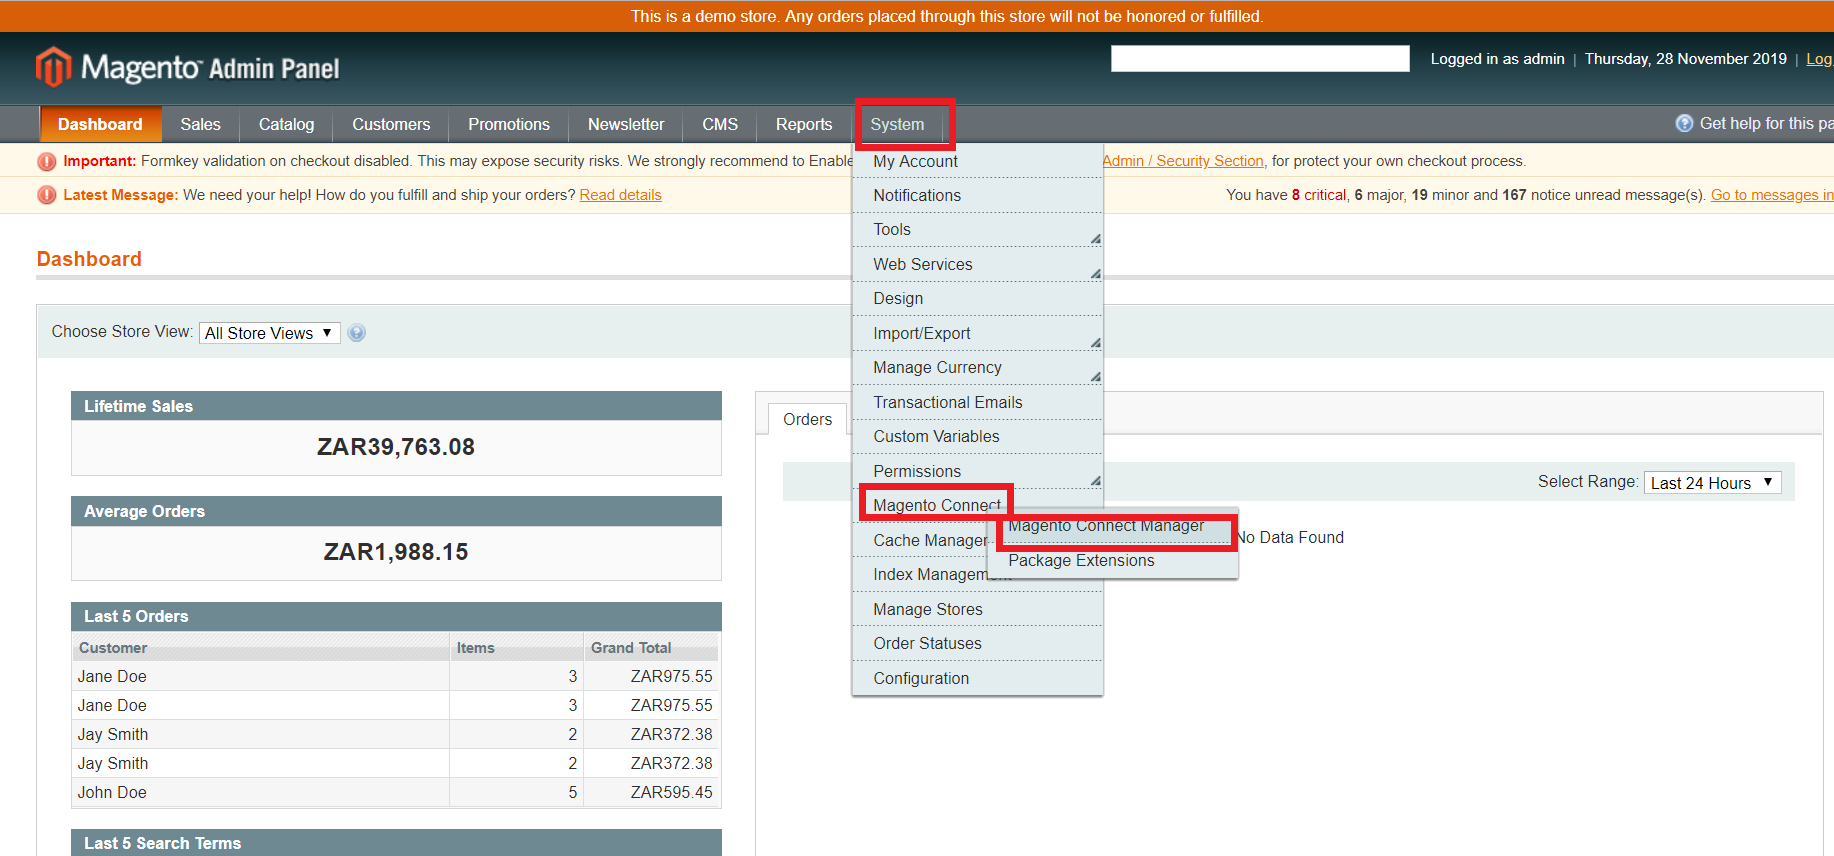Open the CMS menu
The height and width of the screenshot is (856, 1834).
coord(720,124)
